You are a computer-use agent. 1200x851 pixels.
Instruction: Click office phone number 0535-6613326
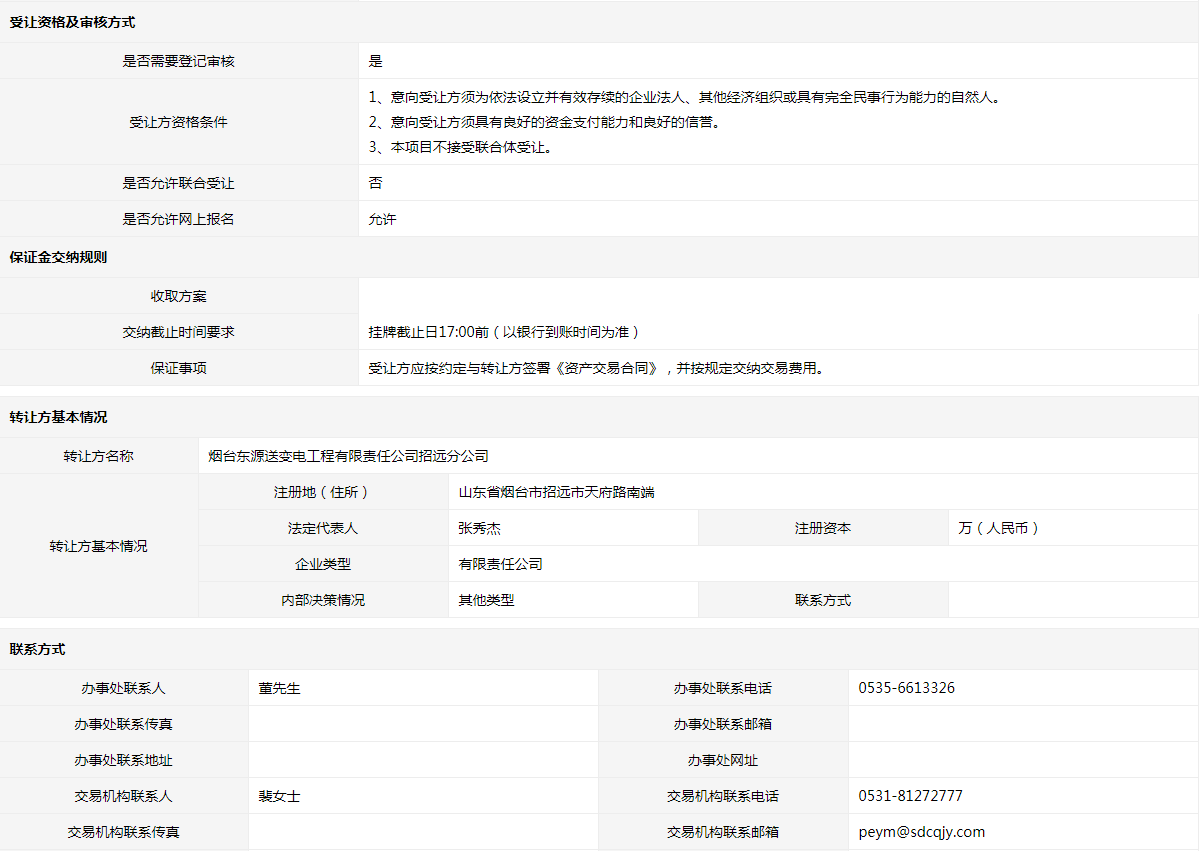(906, 688)
